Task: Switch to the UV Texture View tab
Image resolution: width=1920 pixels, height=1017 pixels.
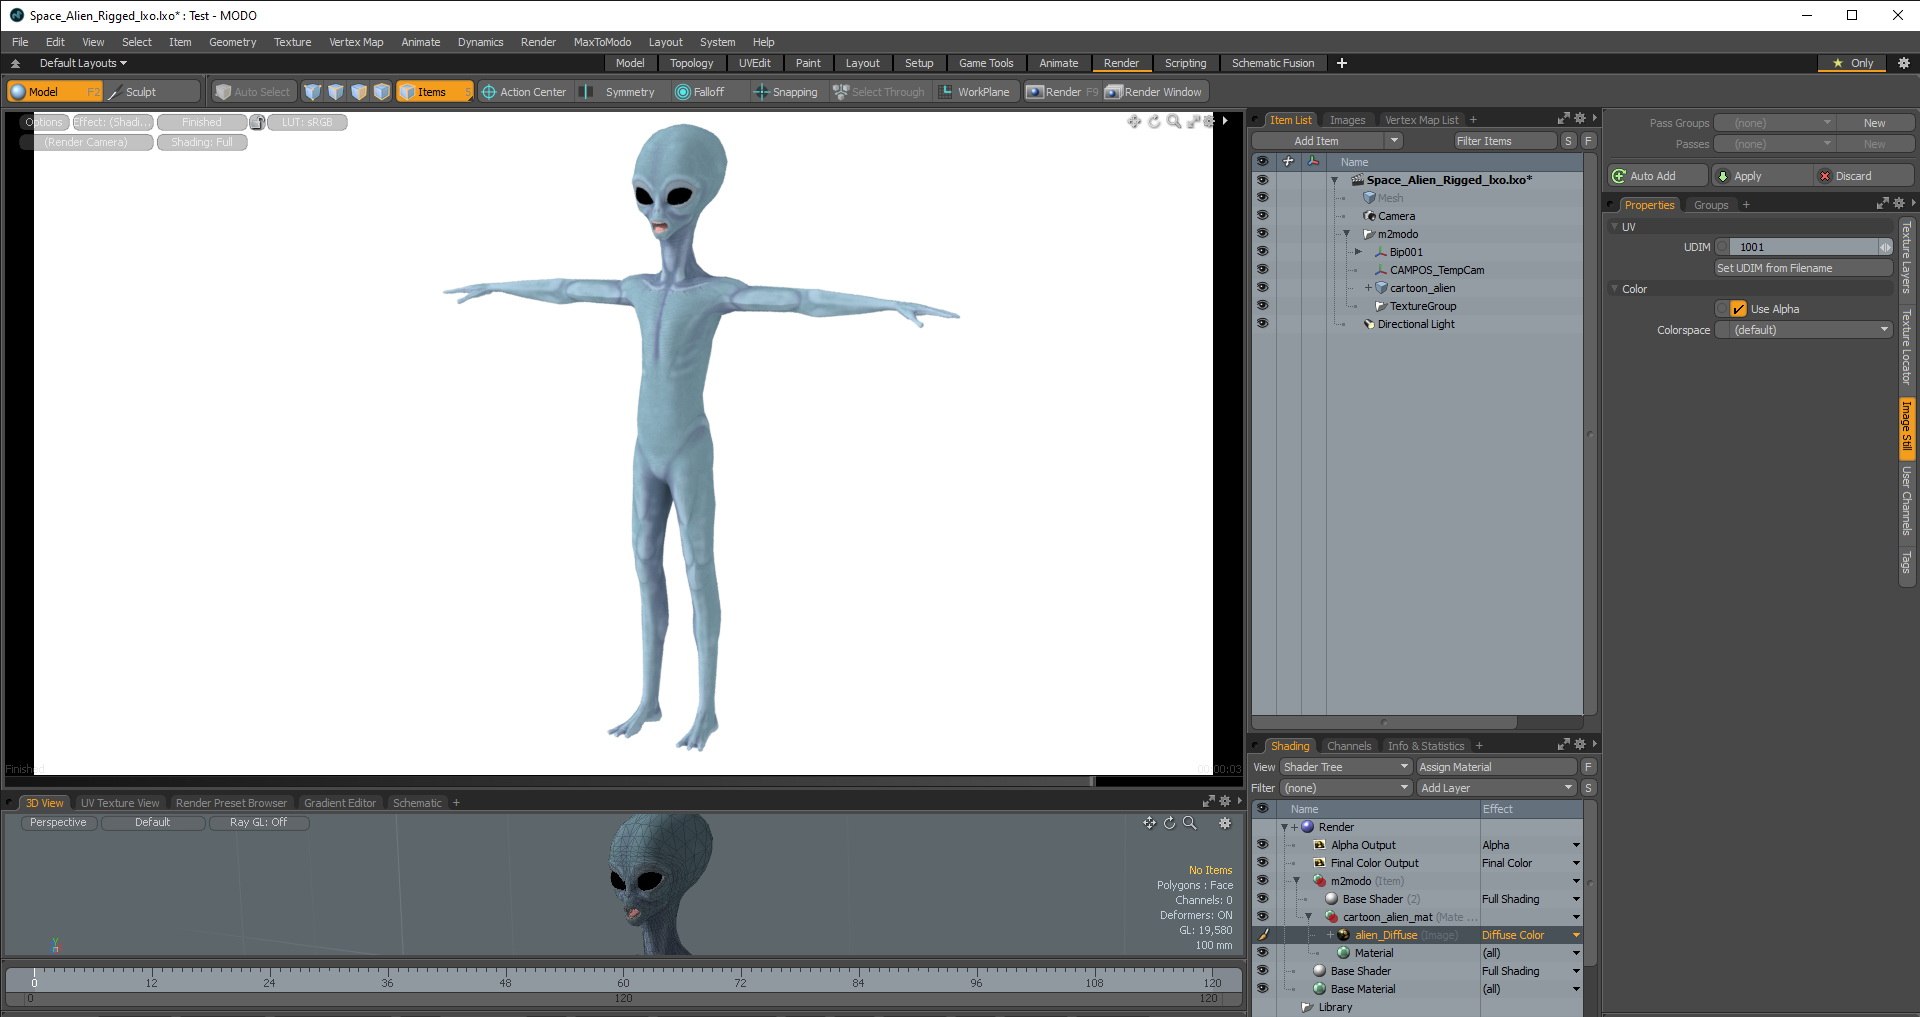Action: (x=120, y=803)
